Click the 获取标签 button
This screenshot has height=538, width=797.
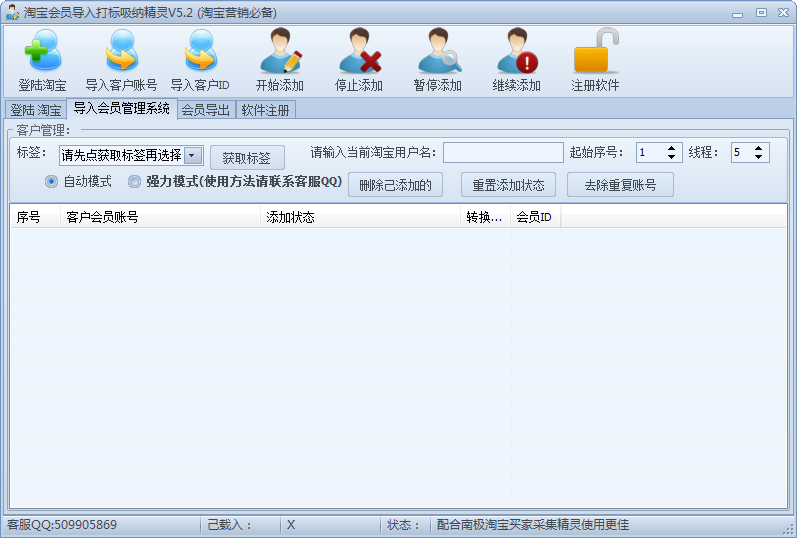pyautogui.click(x=247, y=158)
